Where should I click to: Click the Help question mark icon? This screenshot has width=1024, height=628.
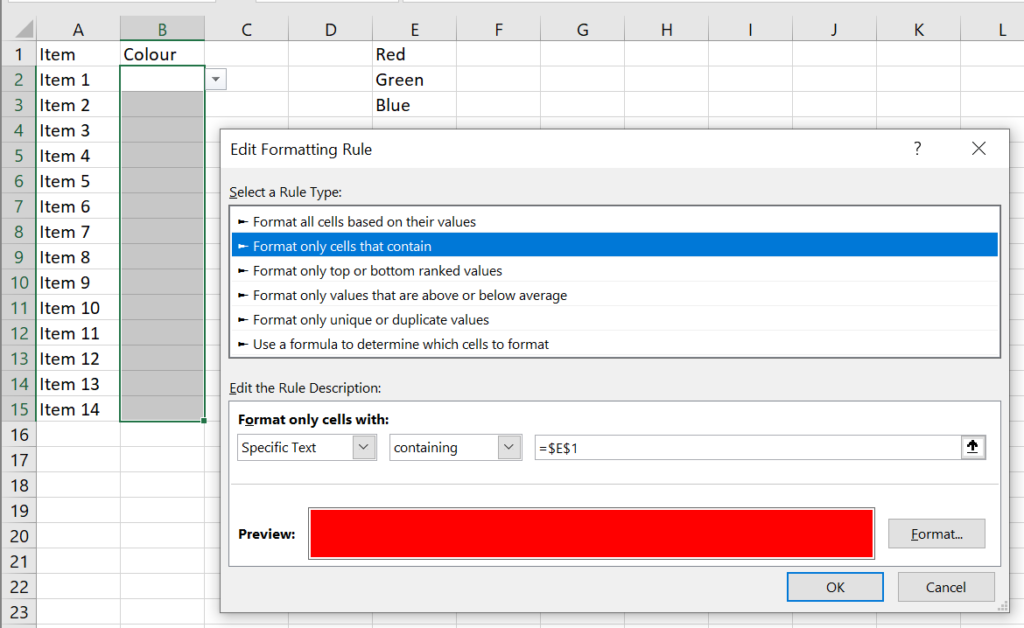[917, 149]
